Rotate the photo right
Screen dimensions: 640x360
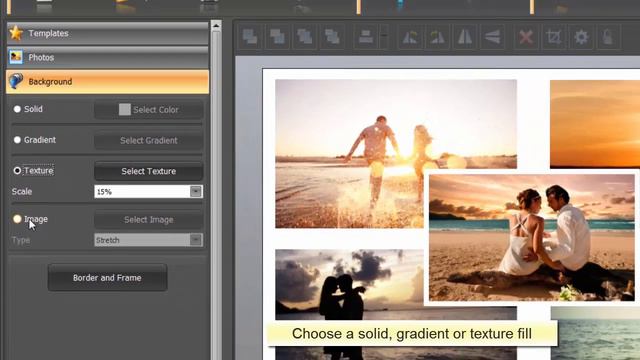437,37
